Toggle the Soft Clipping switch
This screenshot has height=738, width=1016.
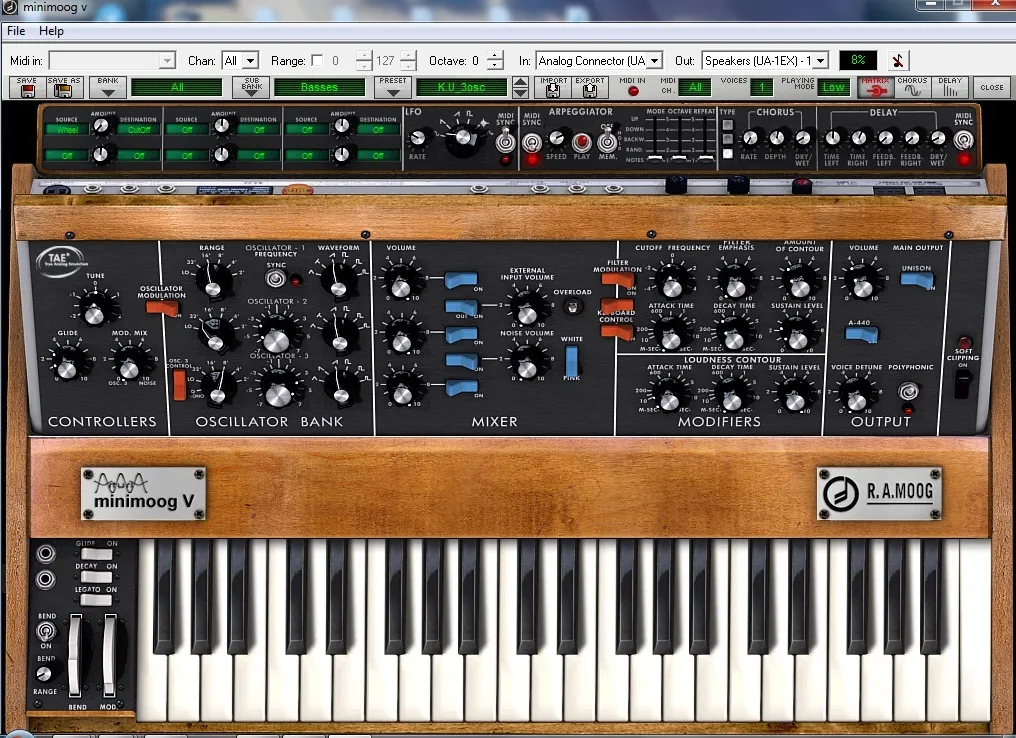[964, 384]
